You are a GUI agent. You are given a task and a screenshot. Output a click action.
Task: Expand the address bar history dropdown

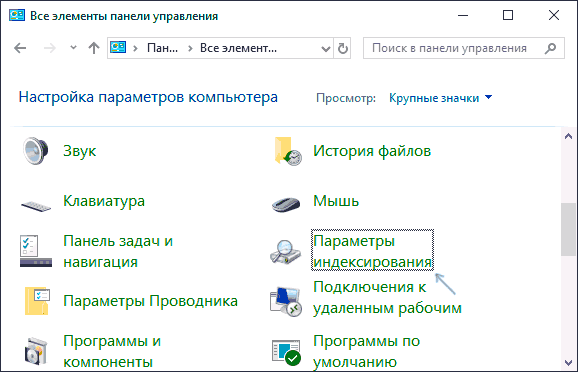325,48
